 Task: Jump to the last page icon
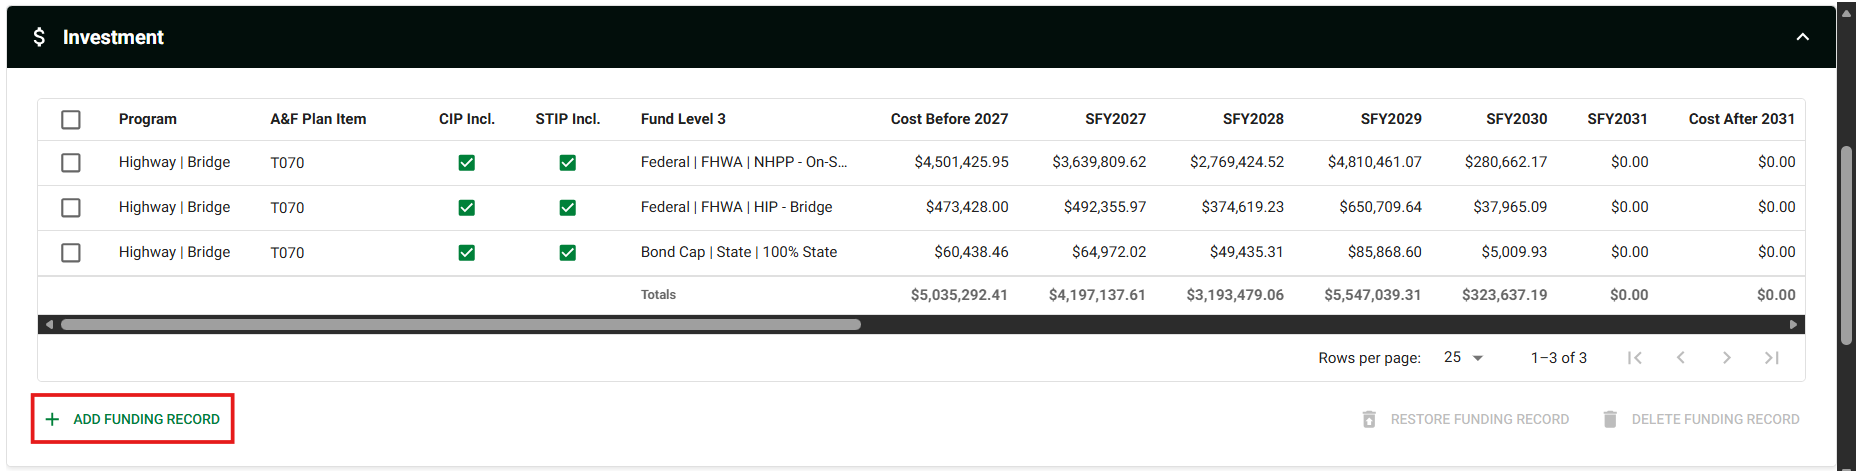point(1772,358)
